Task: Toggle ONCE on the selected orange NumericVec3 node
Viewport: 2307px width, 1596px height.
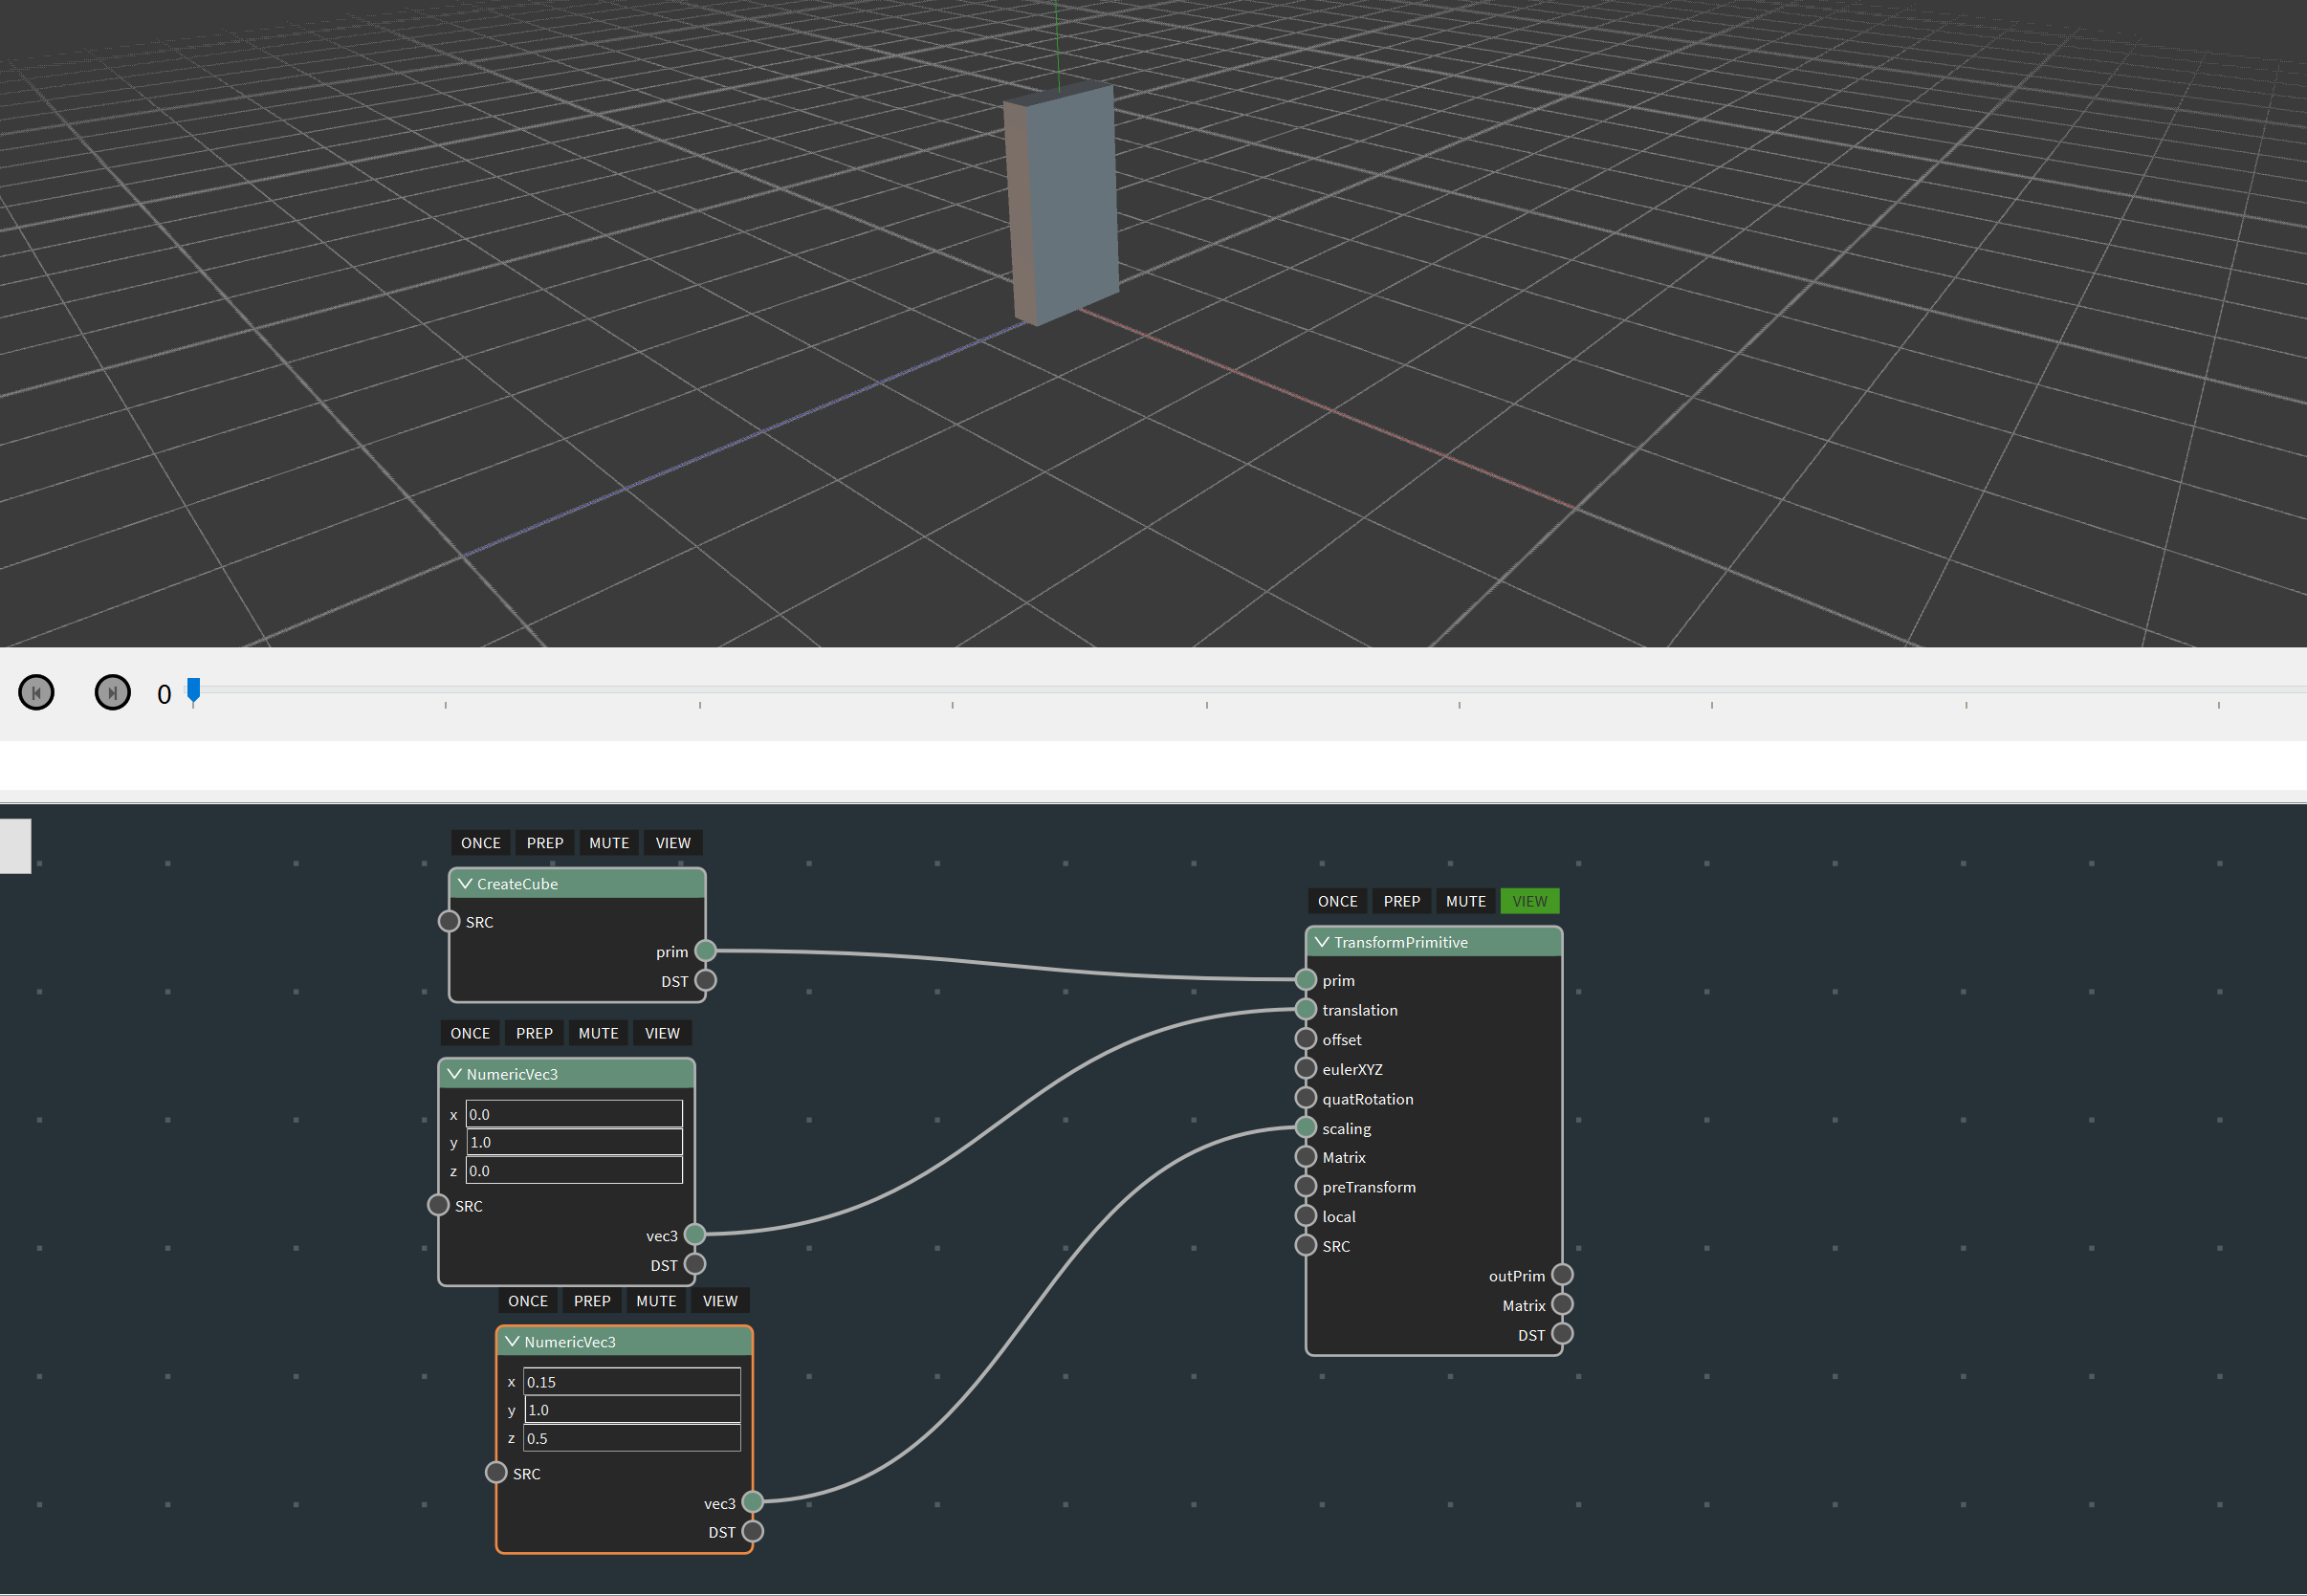Action: tap(528, 1301)
